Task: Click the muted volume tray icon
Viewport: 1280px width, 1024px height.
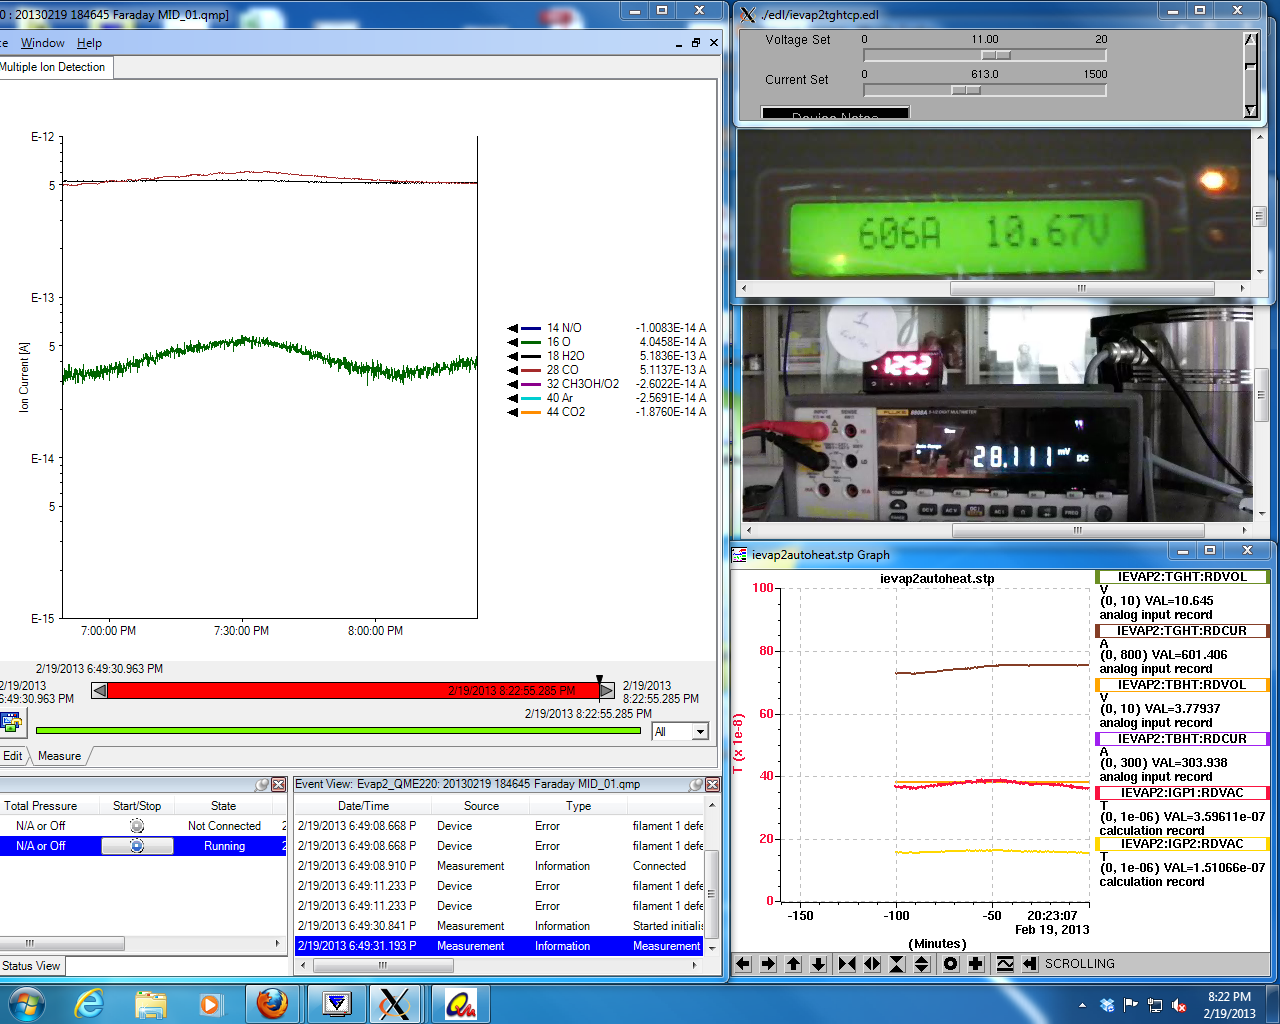Action: [1179, 1005]
